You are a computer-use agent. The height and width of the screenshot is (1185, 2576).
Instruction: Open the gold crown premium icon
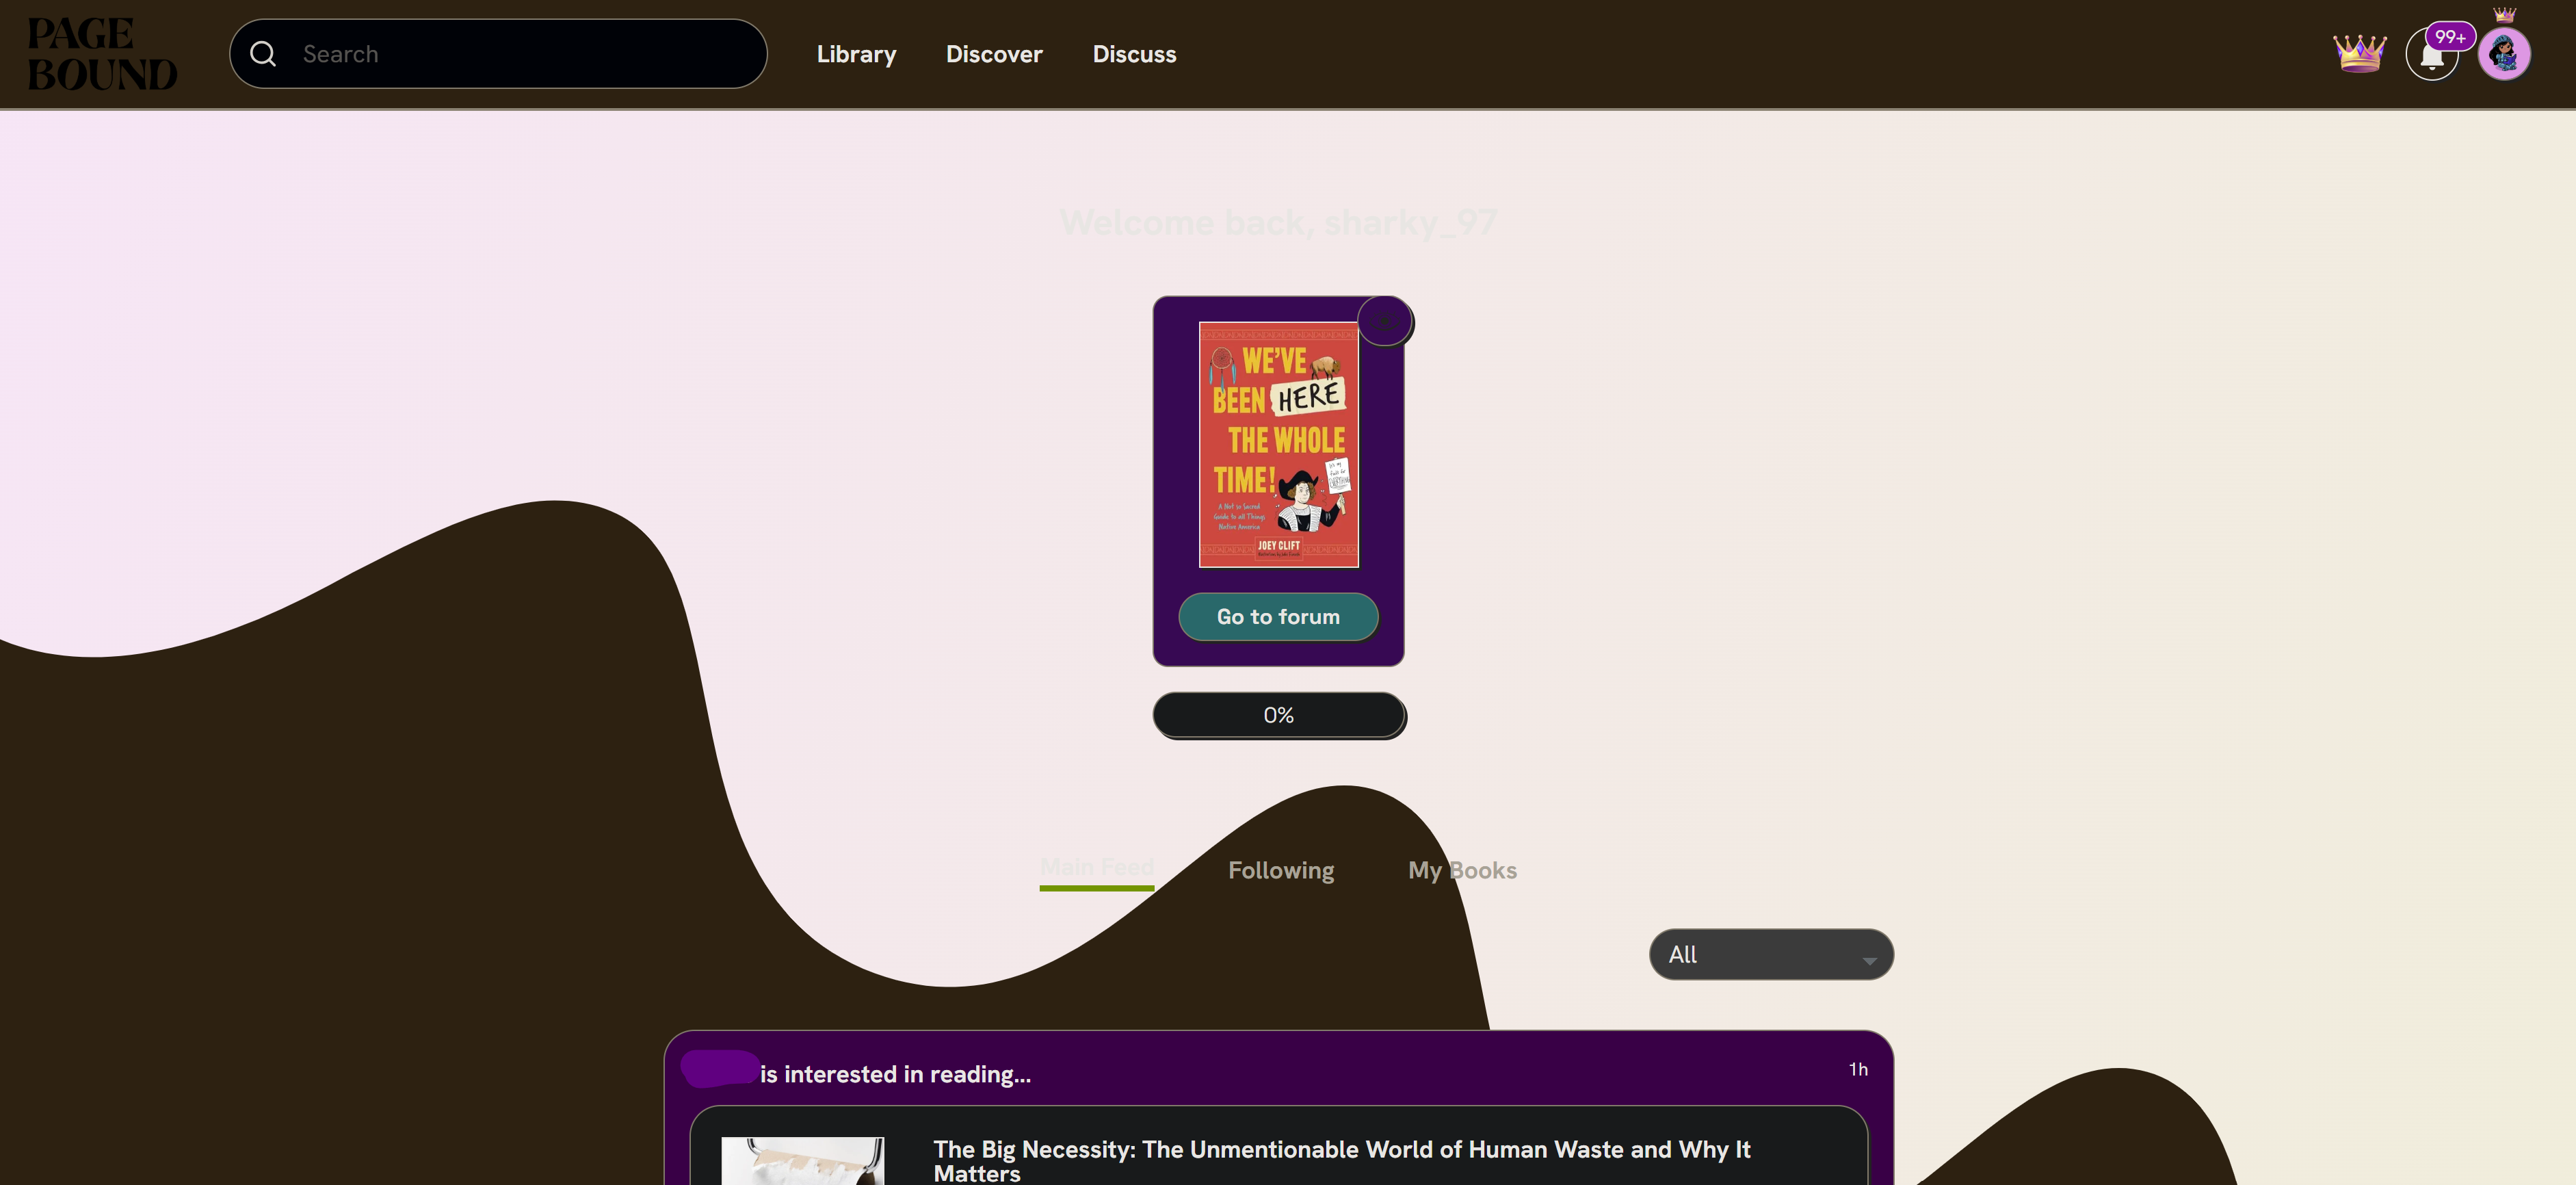2359,53
